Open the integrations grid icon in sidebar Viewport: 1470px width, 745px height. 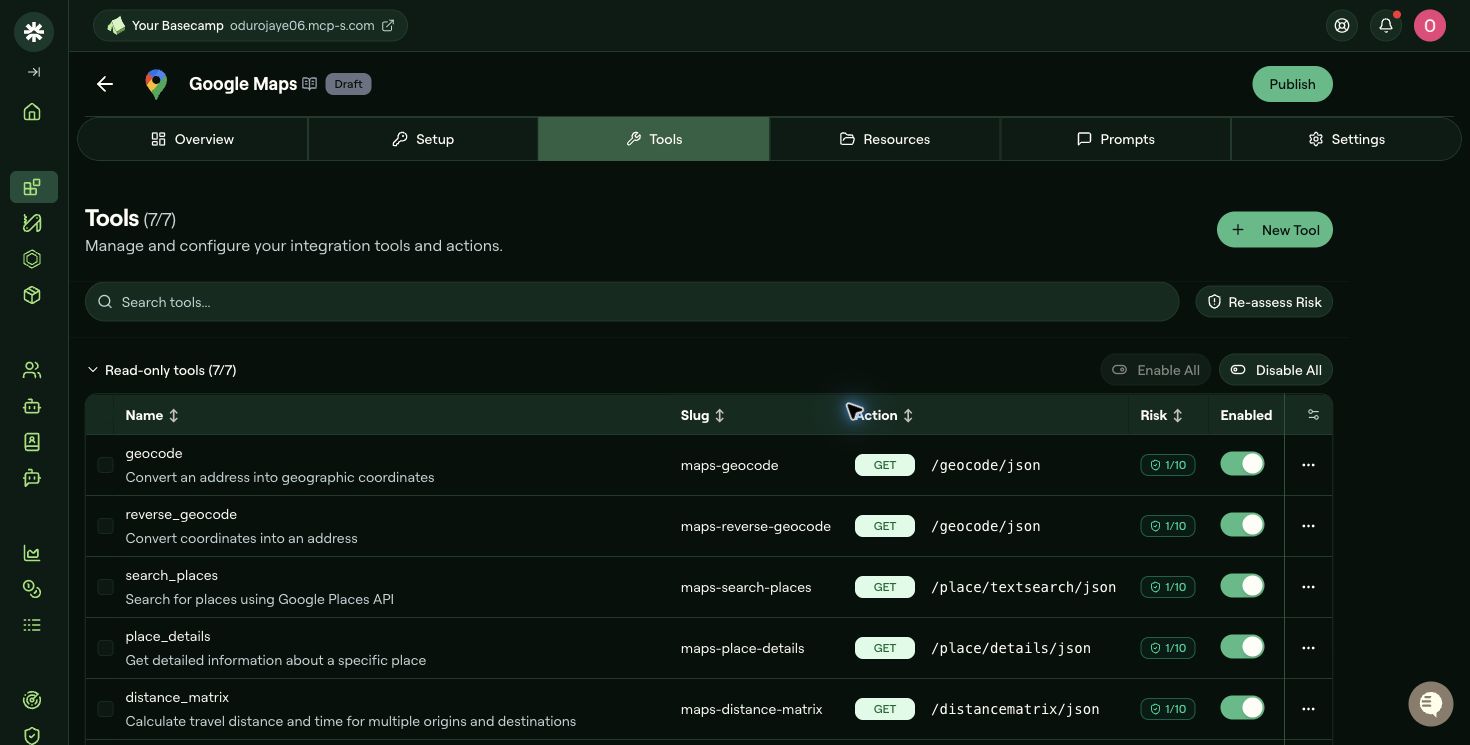[x=33, y=187]
